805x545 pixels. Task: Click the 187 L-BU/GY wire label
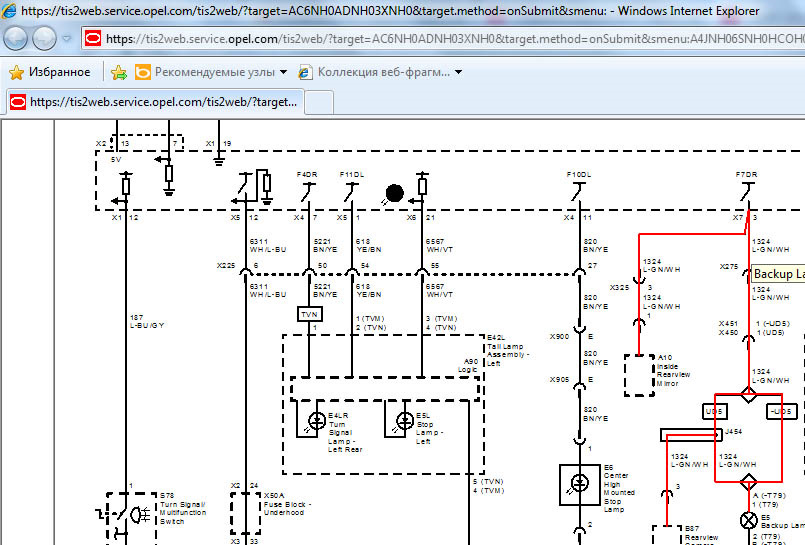pos(147,321)
